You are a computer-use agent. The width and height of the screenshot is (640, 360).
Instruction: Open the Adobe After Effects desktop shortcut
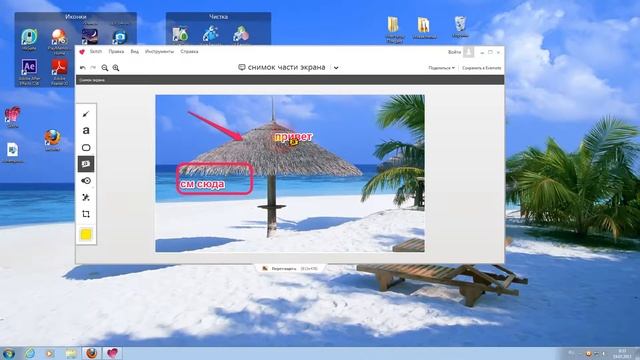[29, 71]
